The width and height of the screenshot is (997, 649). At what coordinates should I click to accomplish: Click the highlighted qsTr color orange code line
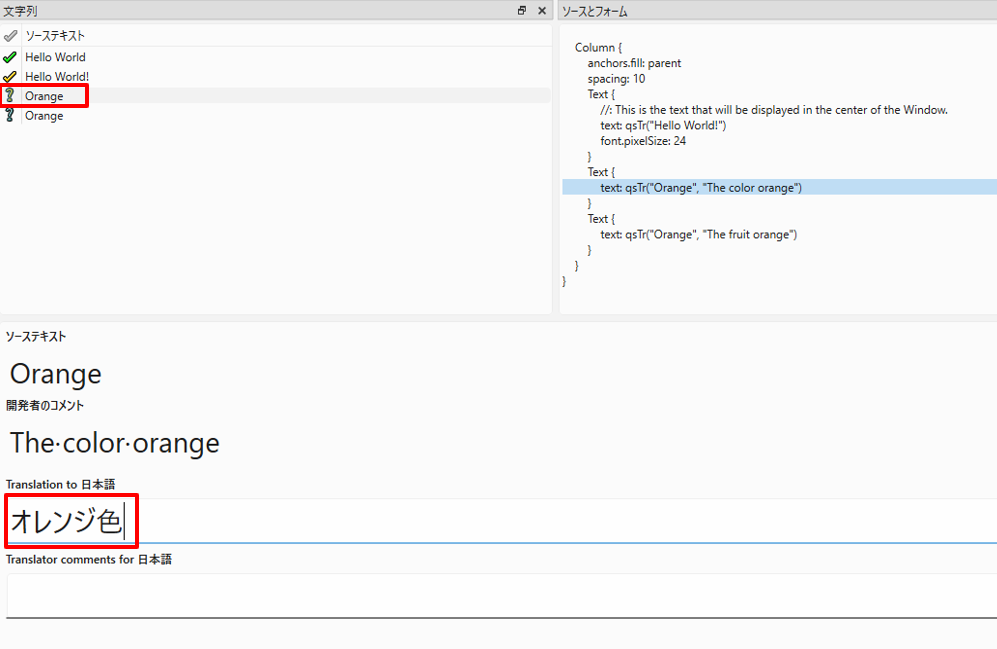[700, 187]
